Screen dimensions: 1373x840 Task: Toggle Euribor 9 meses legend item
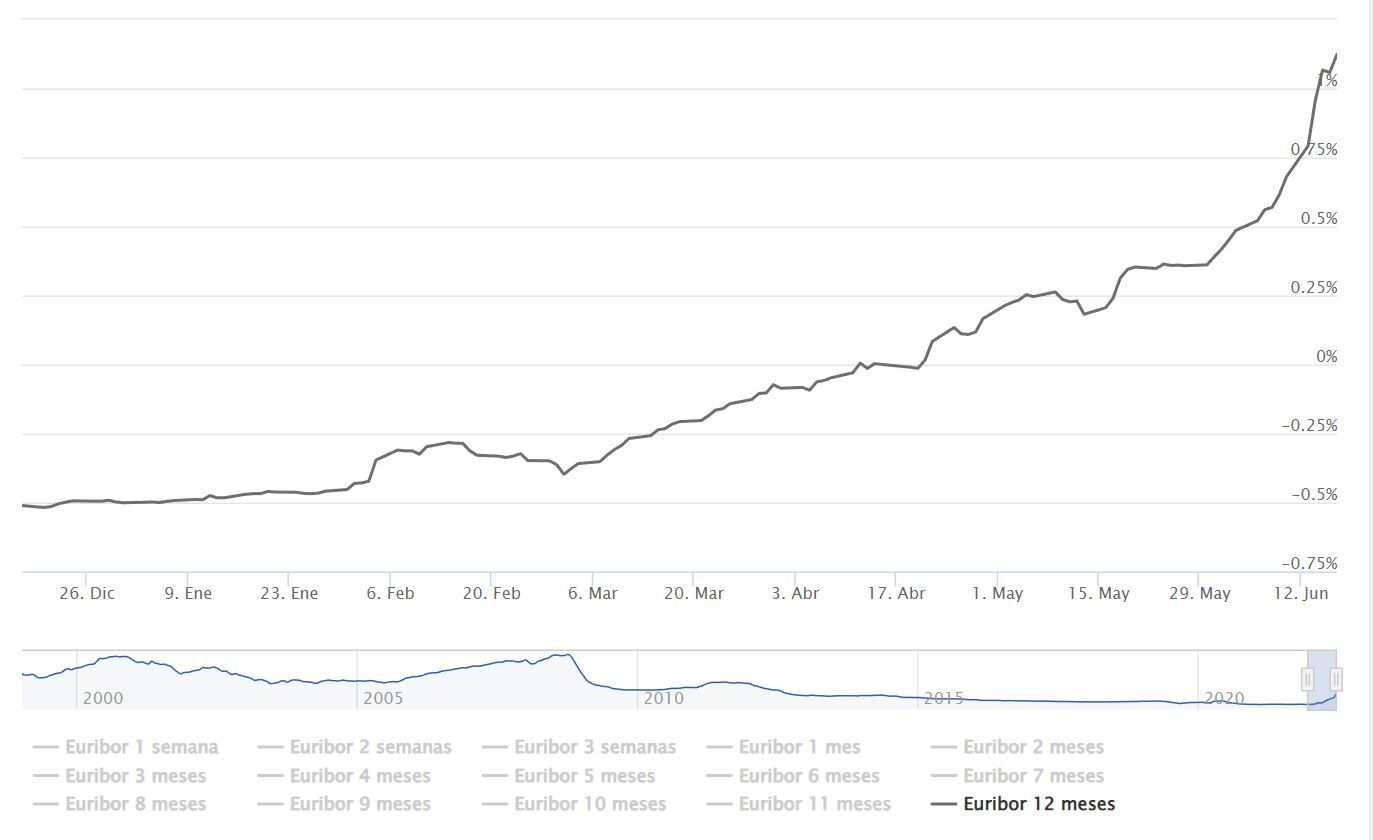point(360,804)
